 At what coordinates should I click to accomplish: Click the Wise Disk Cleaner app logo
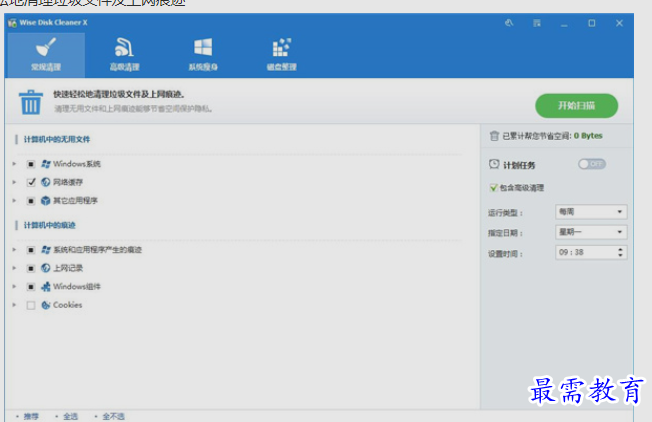coord(12,22)
